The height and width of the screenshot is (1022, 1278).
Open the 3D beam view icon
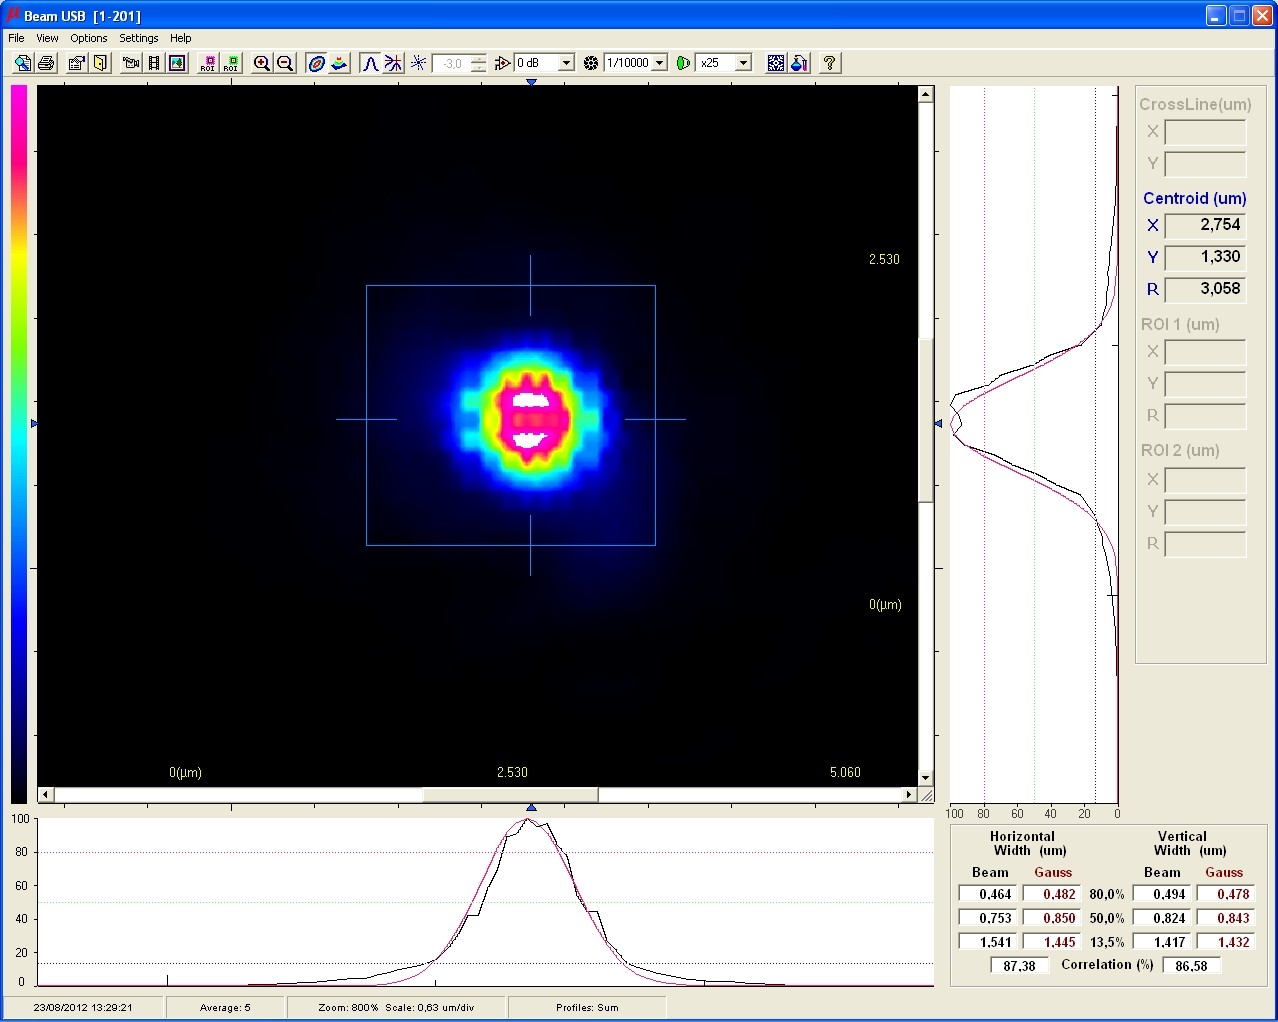point(340,63)
